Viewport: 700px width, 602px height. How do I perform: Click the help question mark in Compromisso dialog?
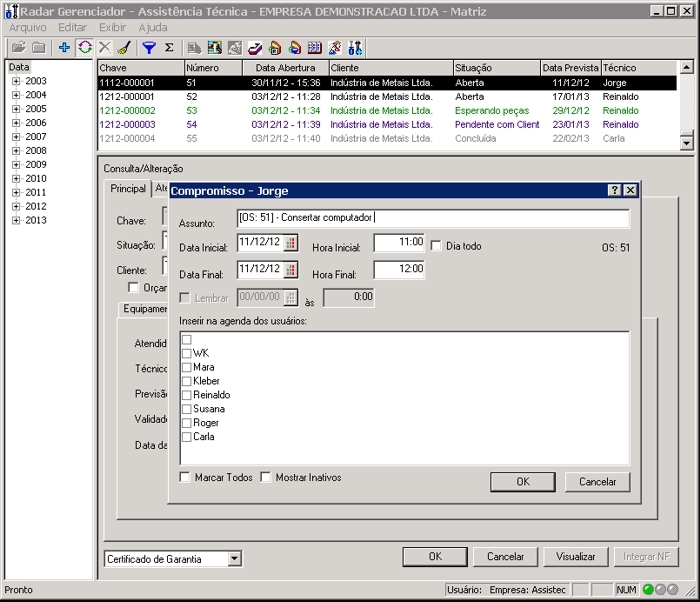coord(614,190)
